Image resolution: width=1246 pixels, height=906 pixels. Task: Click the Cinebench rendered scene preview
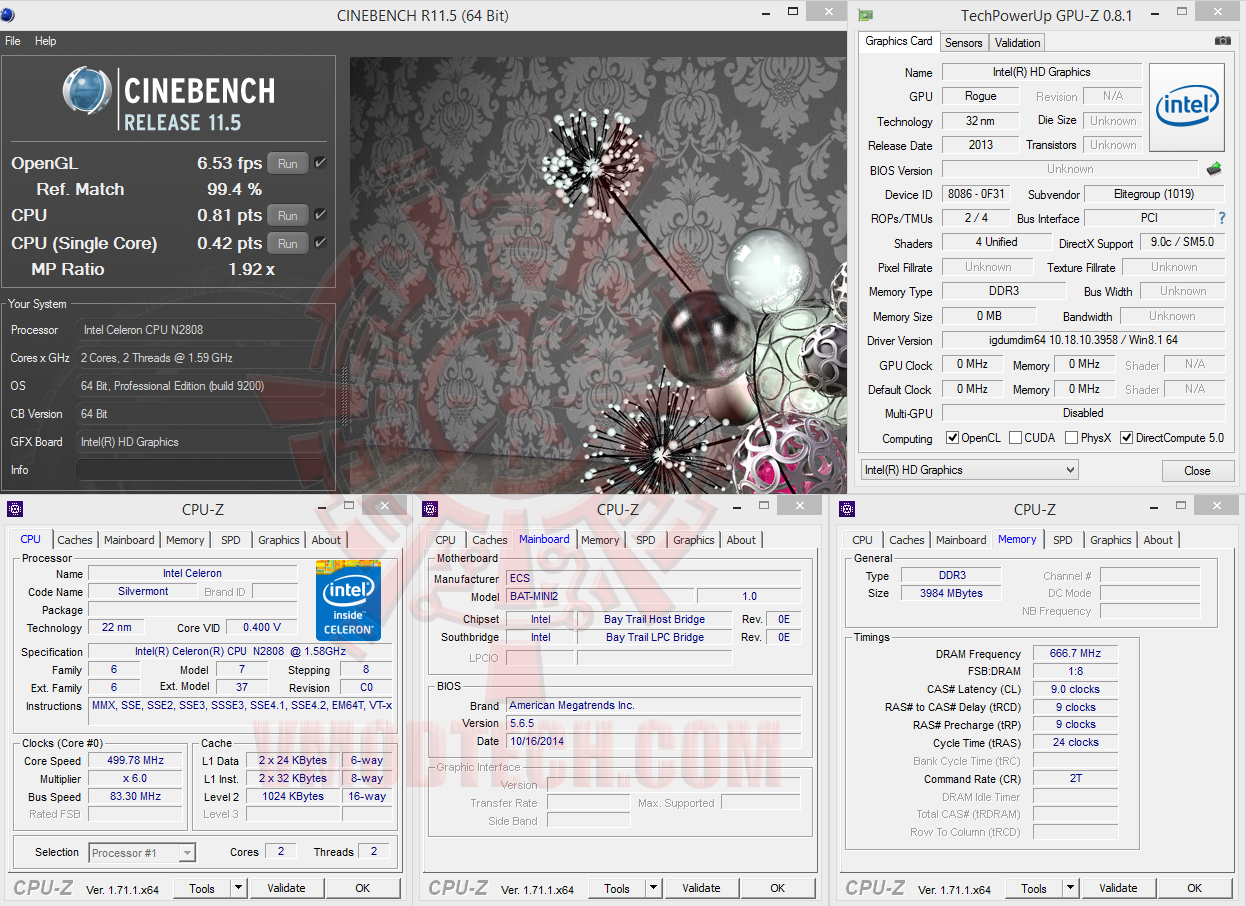pyautogui.click(x=598, y=274)
